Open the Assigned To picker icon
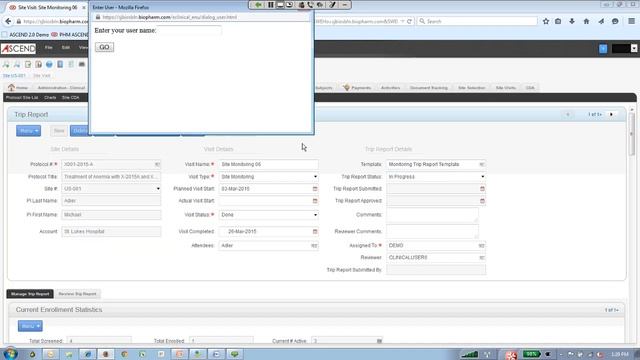This screenshot has height=360, width=640. click(482, 246)
